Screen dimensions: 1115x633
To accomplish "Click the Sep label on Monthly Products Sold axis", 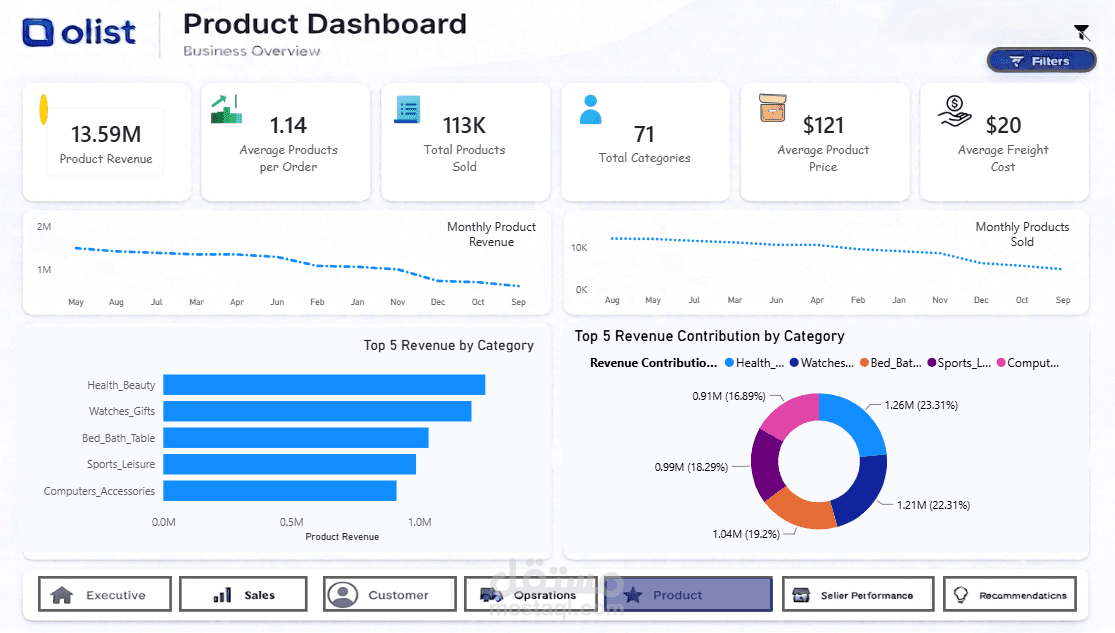I will 1063,300.
